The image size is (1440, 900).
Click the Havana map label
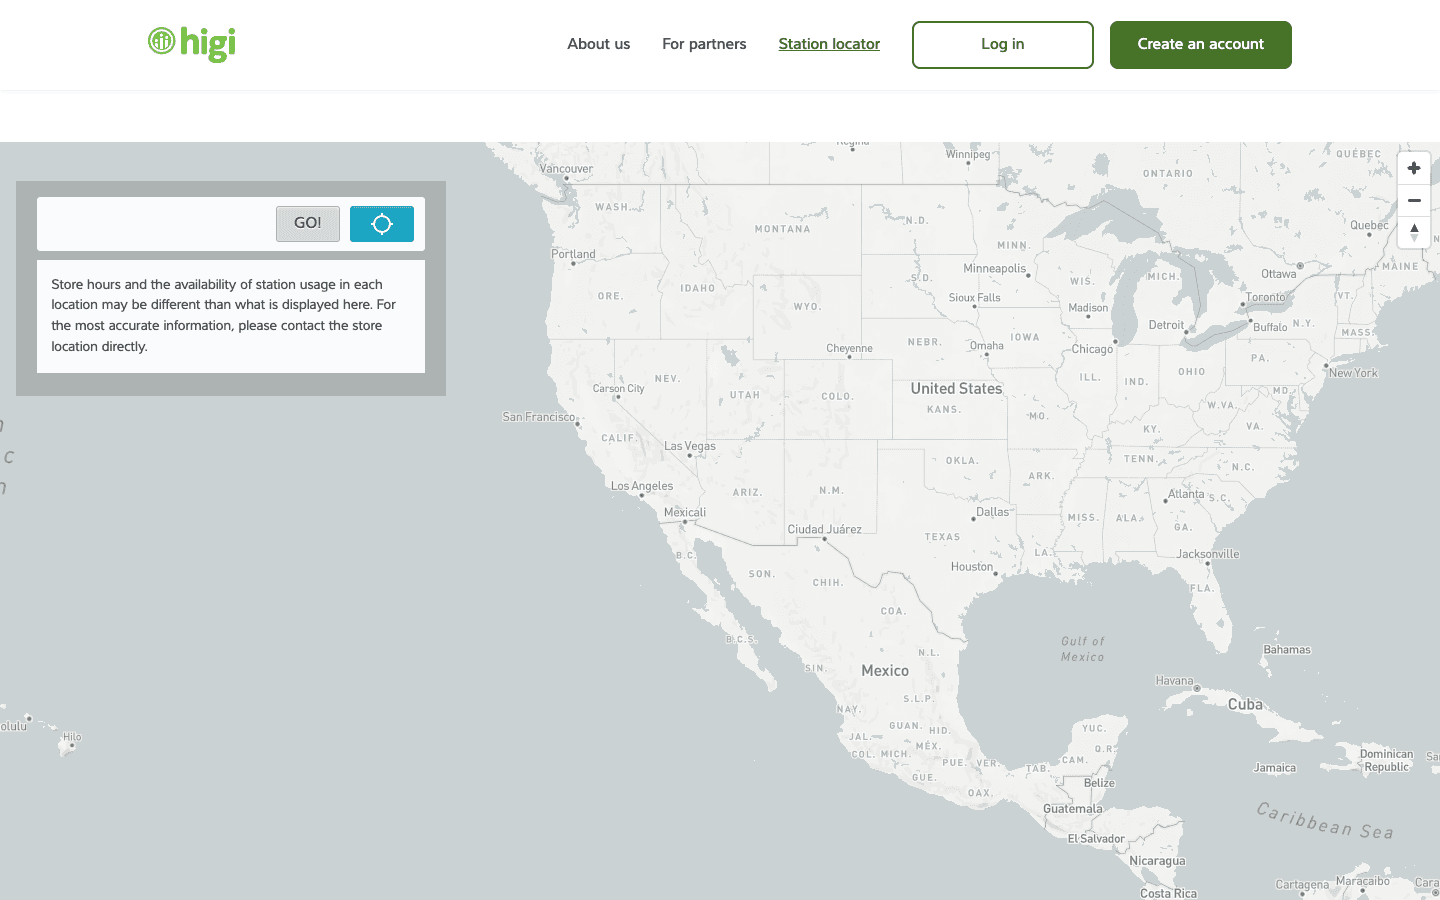(1174, 681)
